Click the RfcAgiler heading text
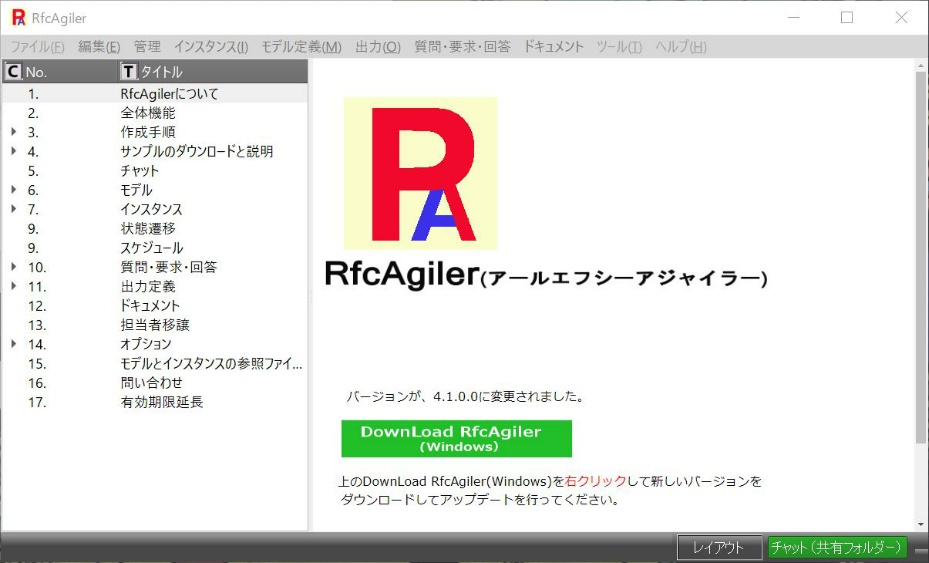The height and width of the screenshot is (563, 929). tap(402, 274)
